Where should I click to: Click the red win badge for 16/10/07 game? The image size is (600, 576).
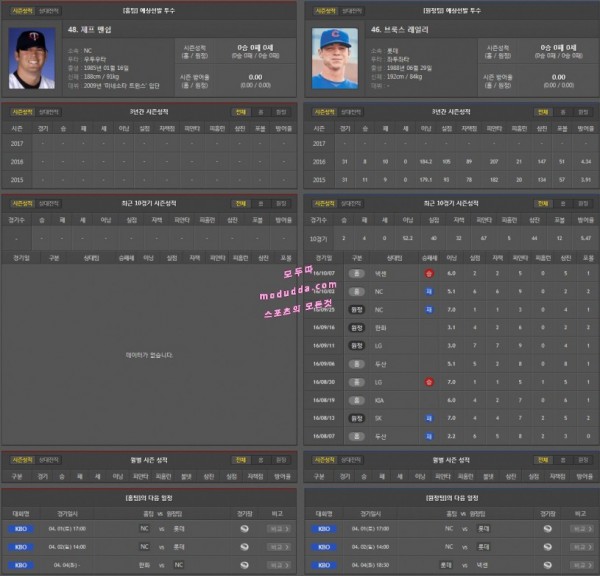pyautogui.click(x=428, y=272)
